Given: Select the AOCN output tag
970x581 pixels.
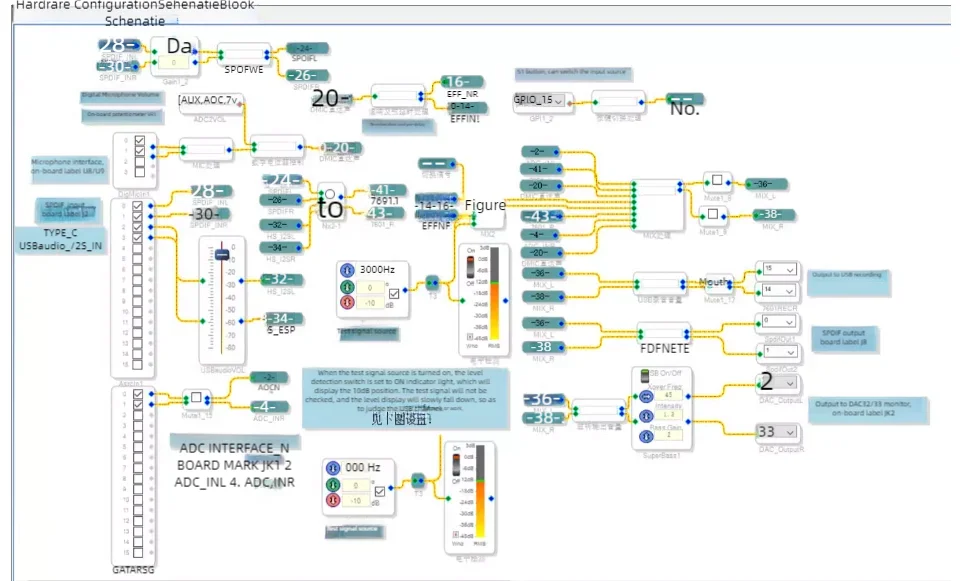Looking at the screenshot, I should pos(269,377).
